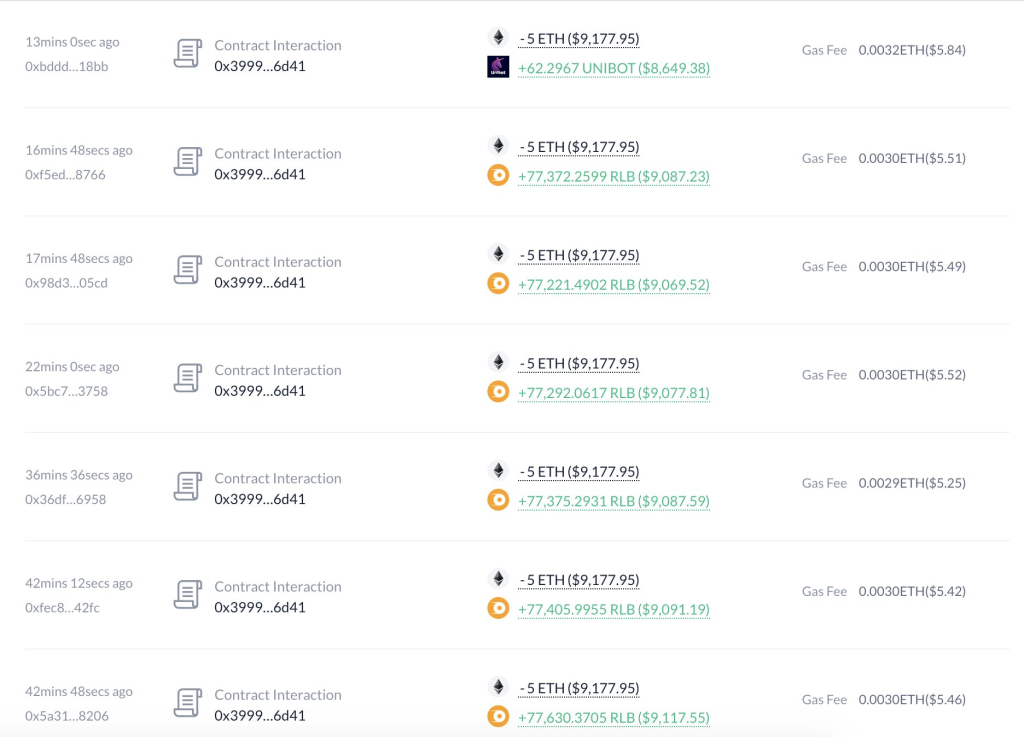The height and width of the screenshot is (737, 1024).
Task: Click the contract scroll icon for 0xbddd...18bb
Action: [x=187, y=54]
